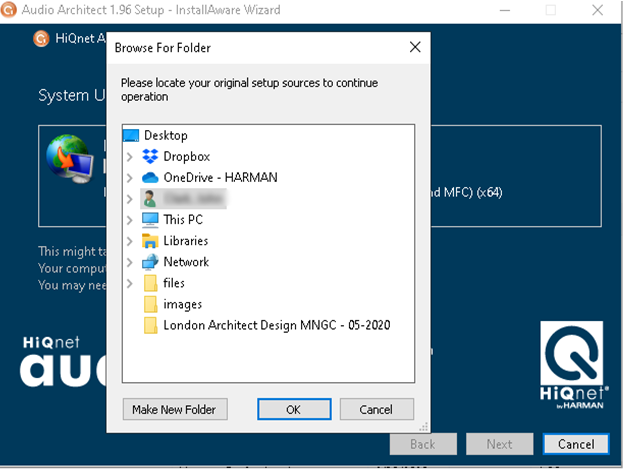This screenshot has height=470, width=625.
Task: Click the images folder icon
Action: (151, 304)
